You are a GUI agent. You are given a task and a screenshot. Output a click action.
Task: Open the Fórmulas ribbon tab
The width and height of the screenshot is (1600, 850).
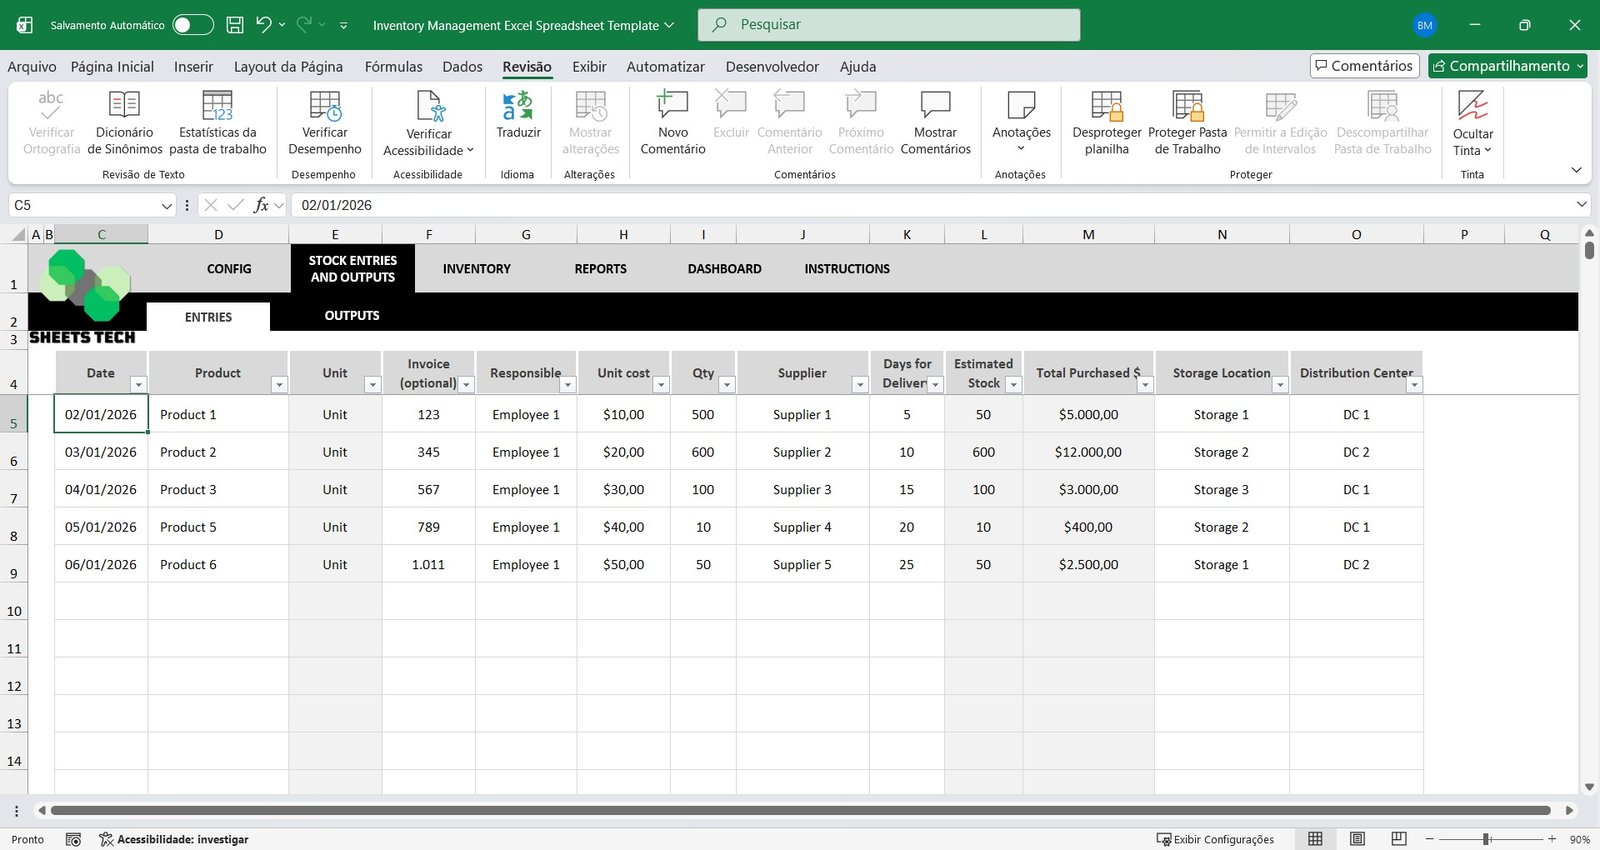click(393, 67)
